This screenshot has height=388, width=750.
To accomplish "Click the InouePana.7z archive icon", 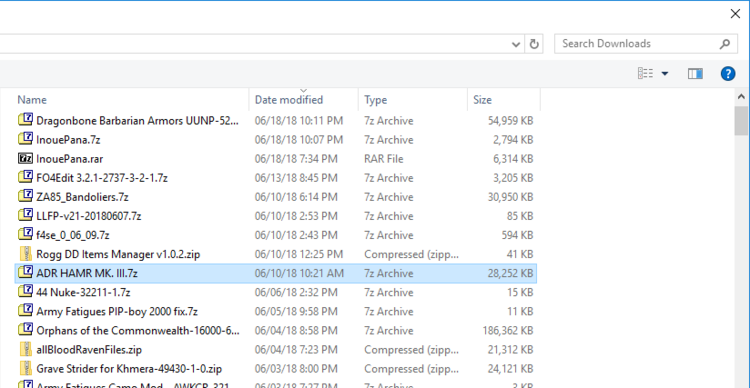I will [x=25, y=139].
